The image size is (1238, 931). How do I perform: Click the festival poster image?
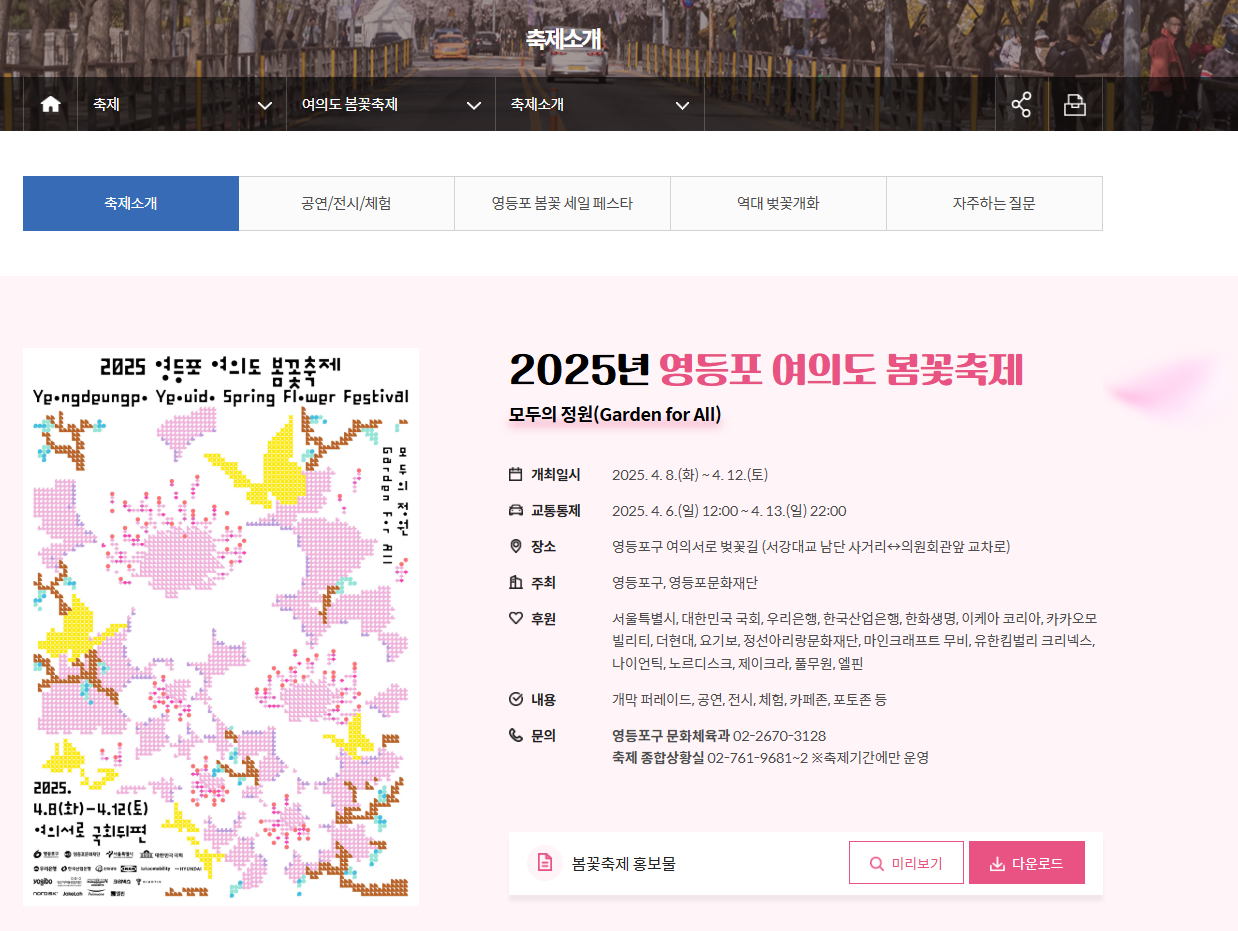(x=221, y=626)
